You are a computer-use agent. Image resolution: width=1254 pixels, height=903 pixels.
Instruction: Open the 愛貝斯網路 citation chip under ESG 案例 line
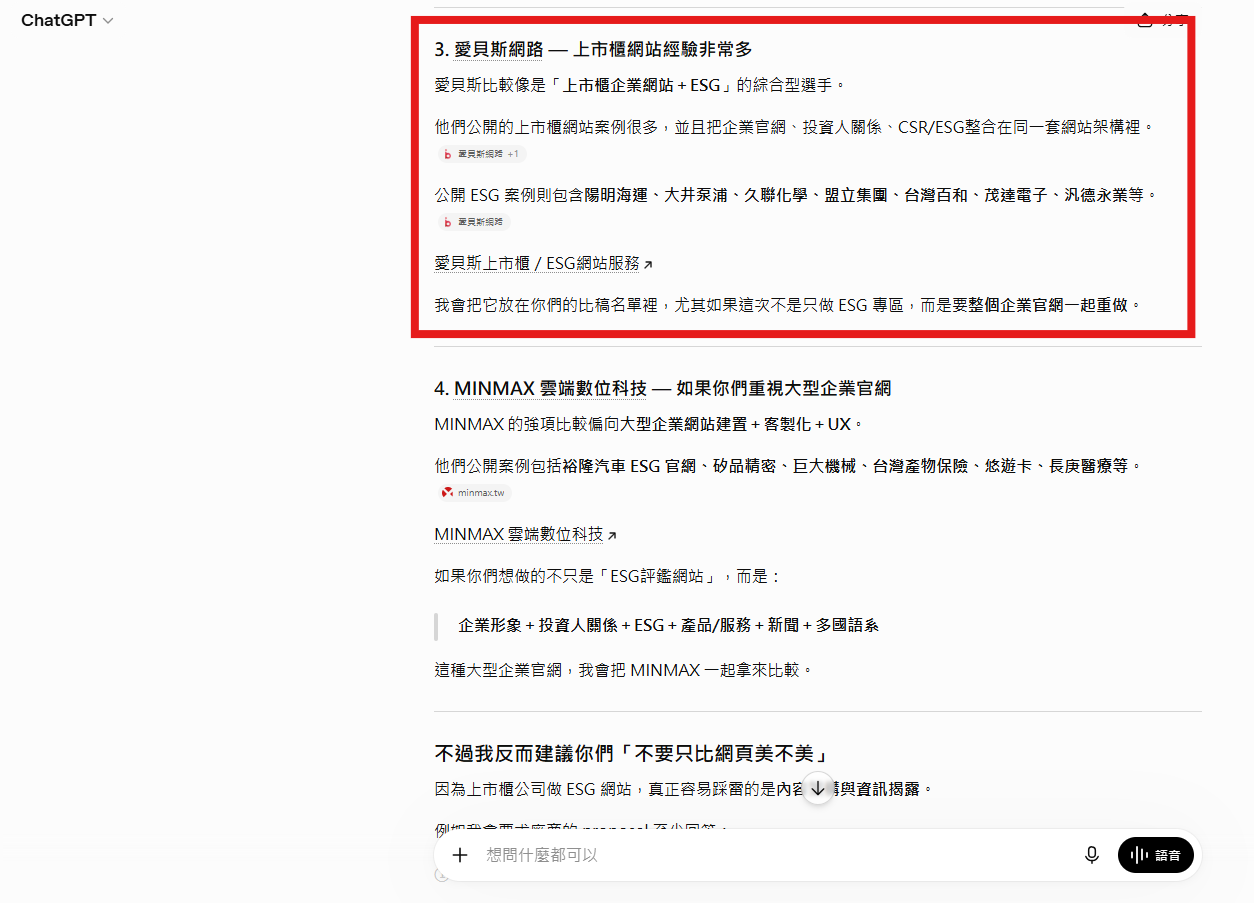click(474, 222)
